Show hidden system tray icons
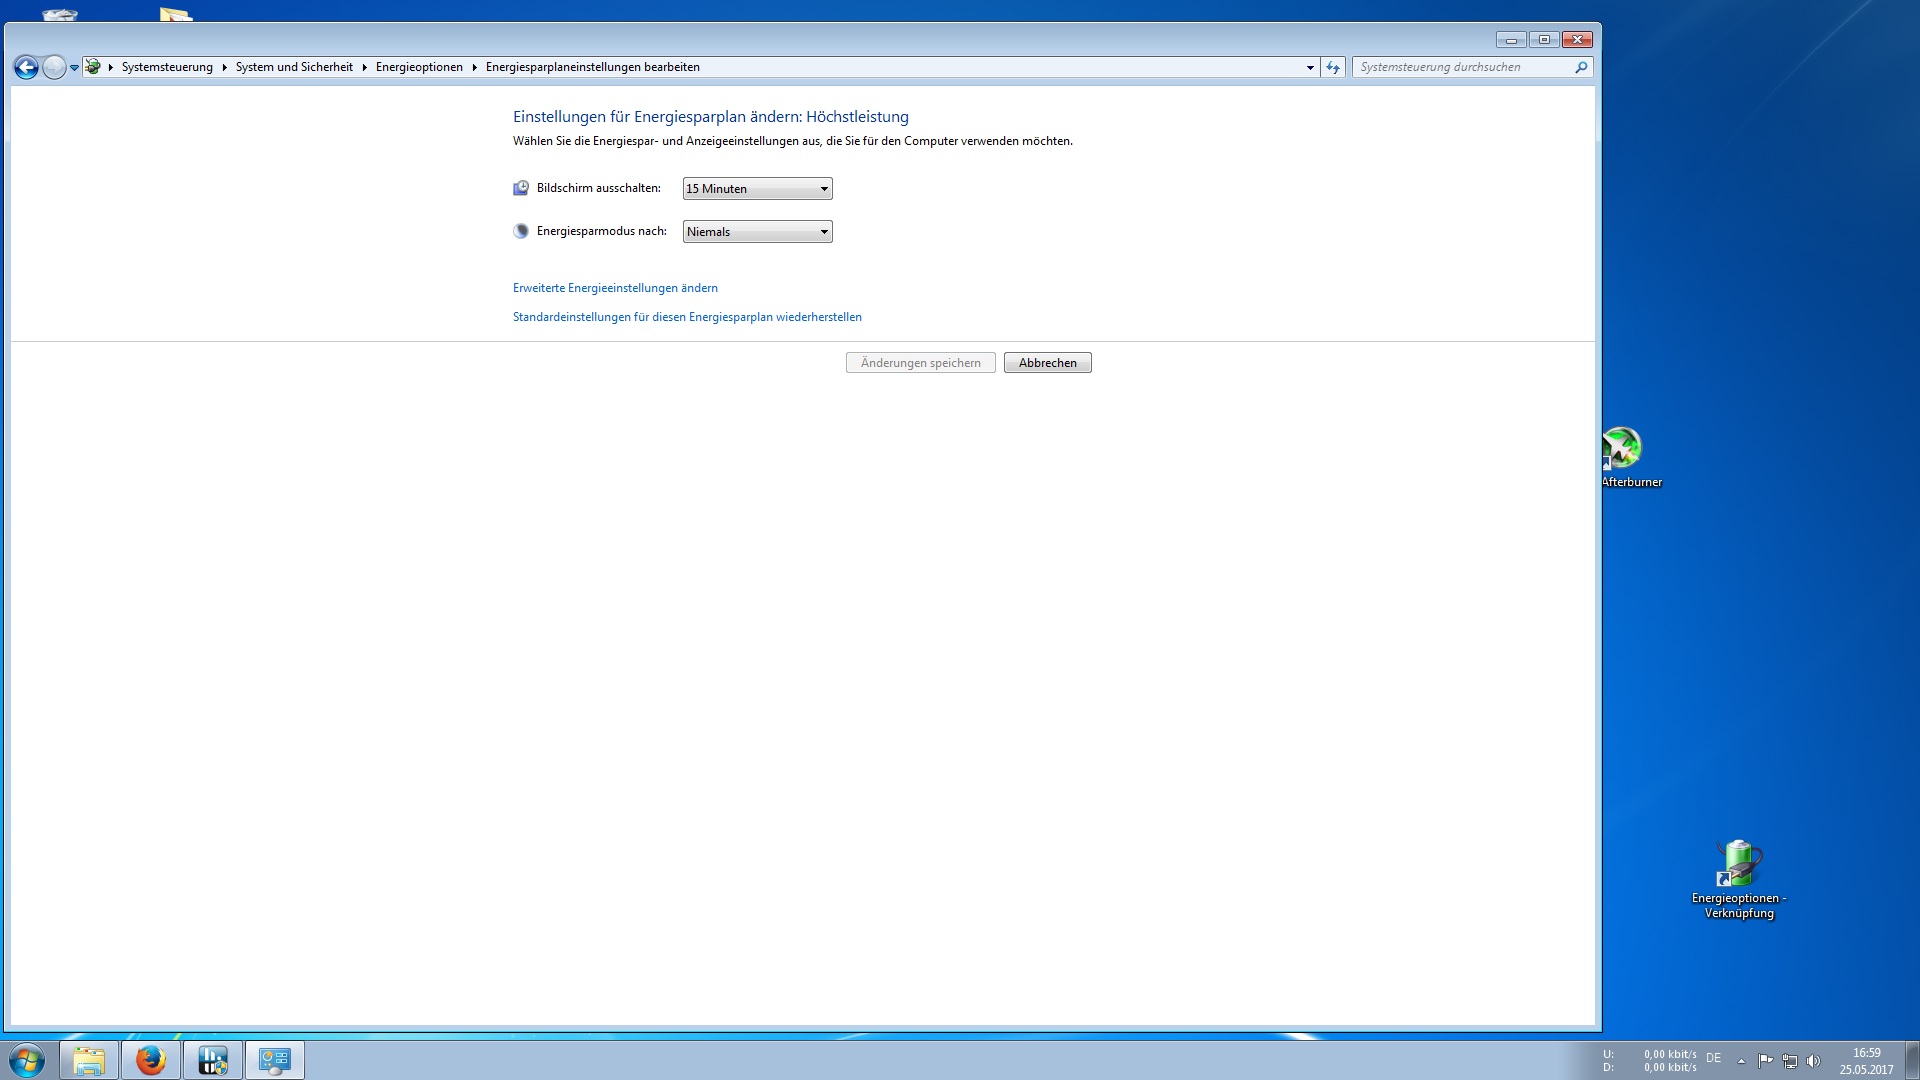 coord(1741,1061)
